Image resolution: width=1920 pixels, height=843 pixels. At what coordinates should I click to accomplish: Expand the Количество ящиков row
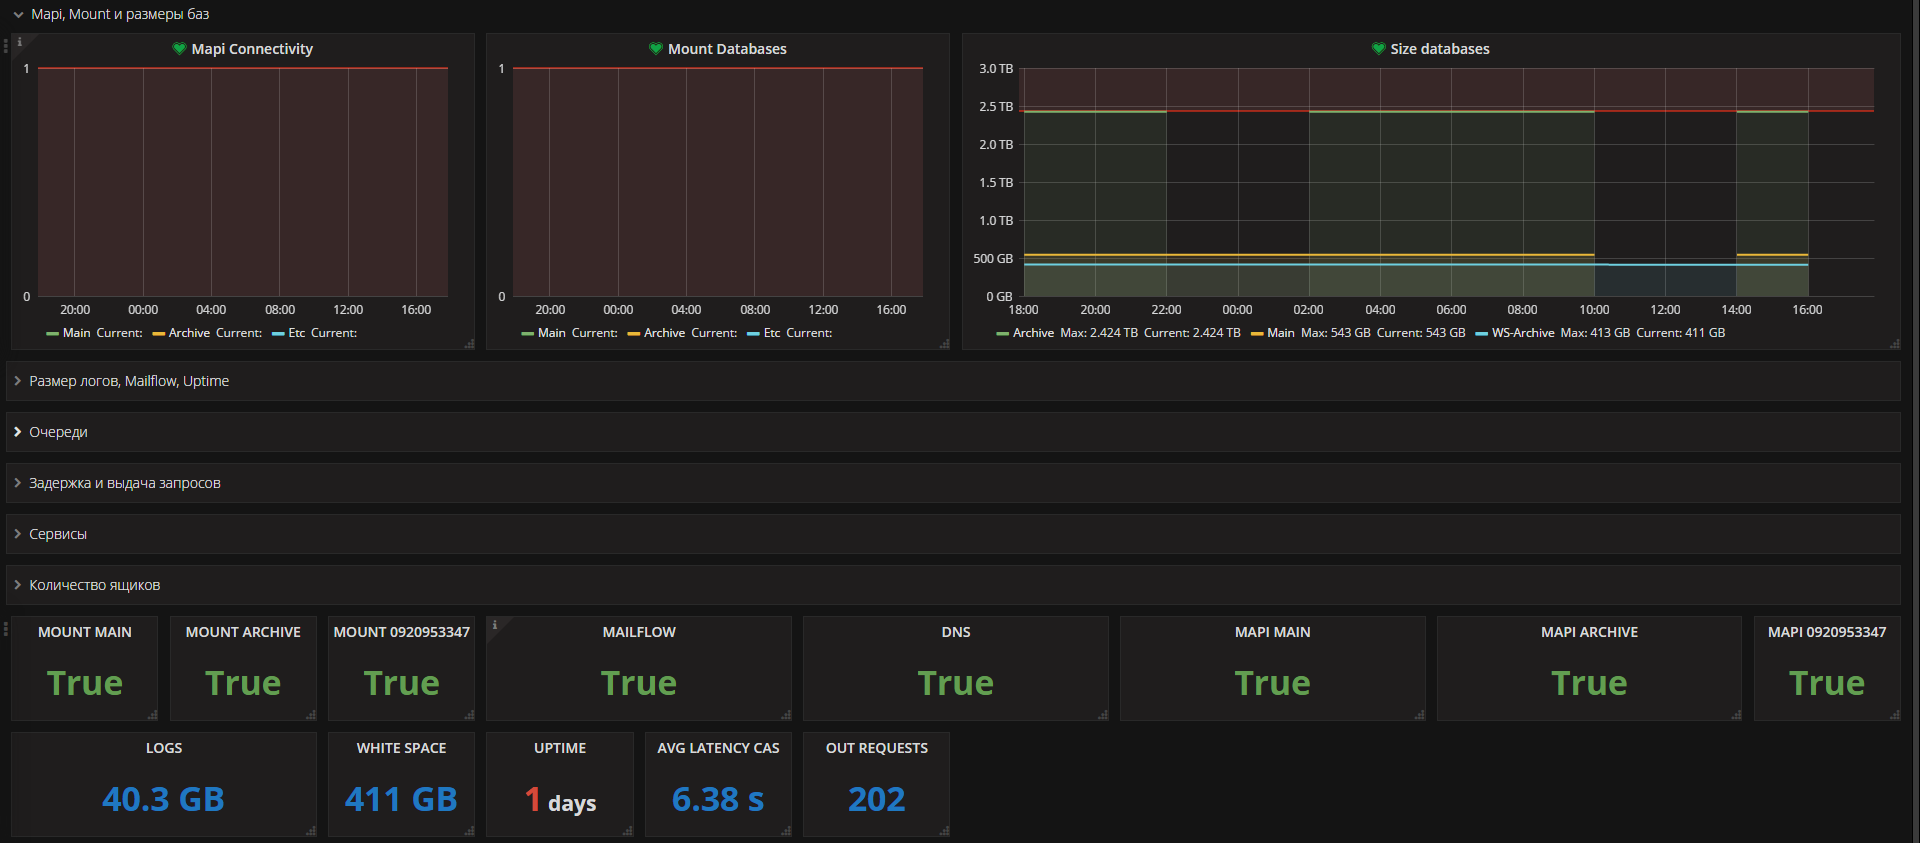pos(94,585)
